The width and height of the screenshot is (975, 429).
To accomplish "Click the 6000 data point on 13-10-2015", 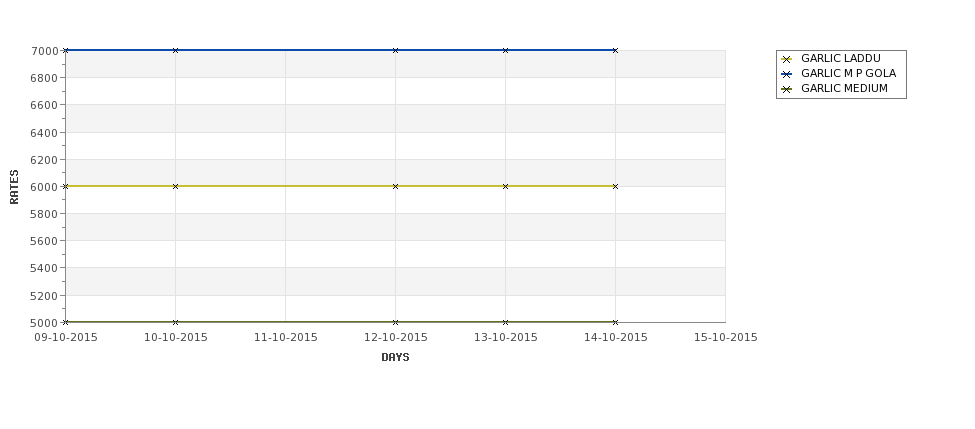I will (x=505, y=186).
